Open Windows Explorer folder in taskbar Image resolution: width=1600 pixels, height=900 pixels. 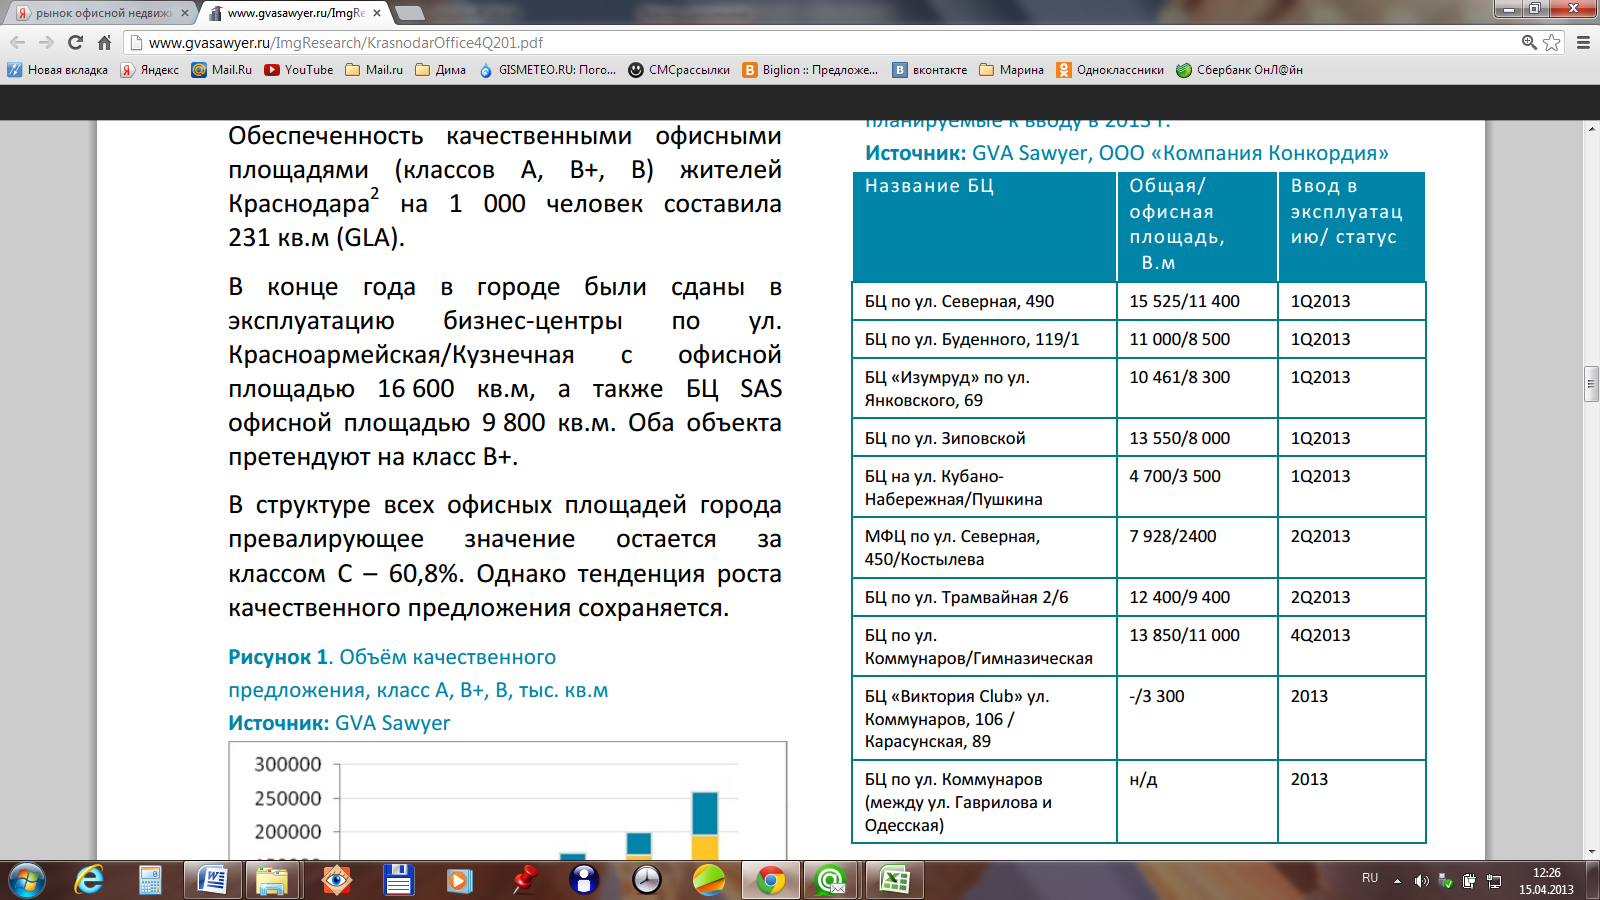[x=273, y=881]
